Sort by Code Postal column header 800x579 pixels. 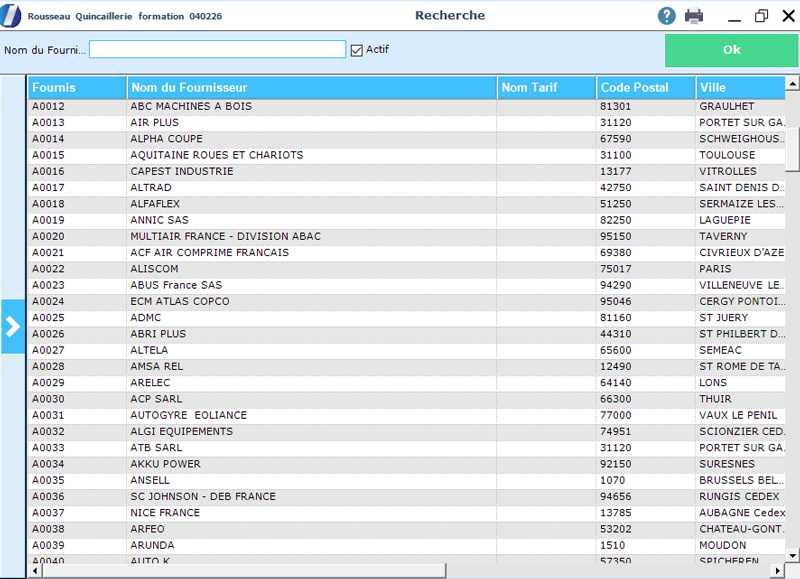pos(645,87)
